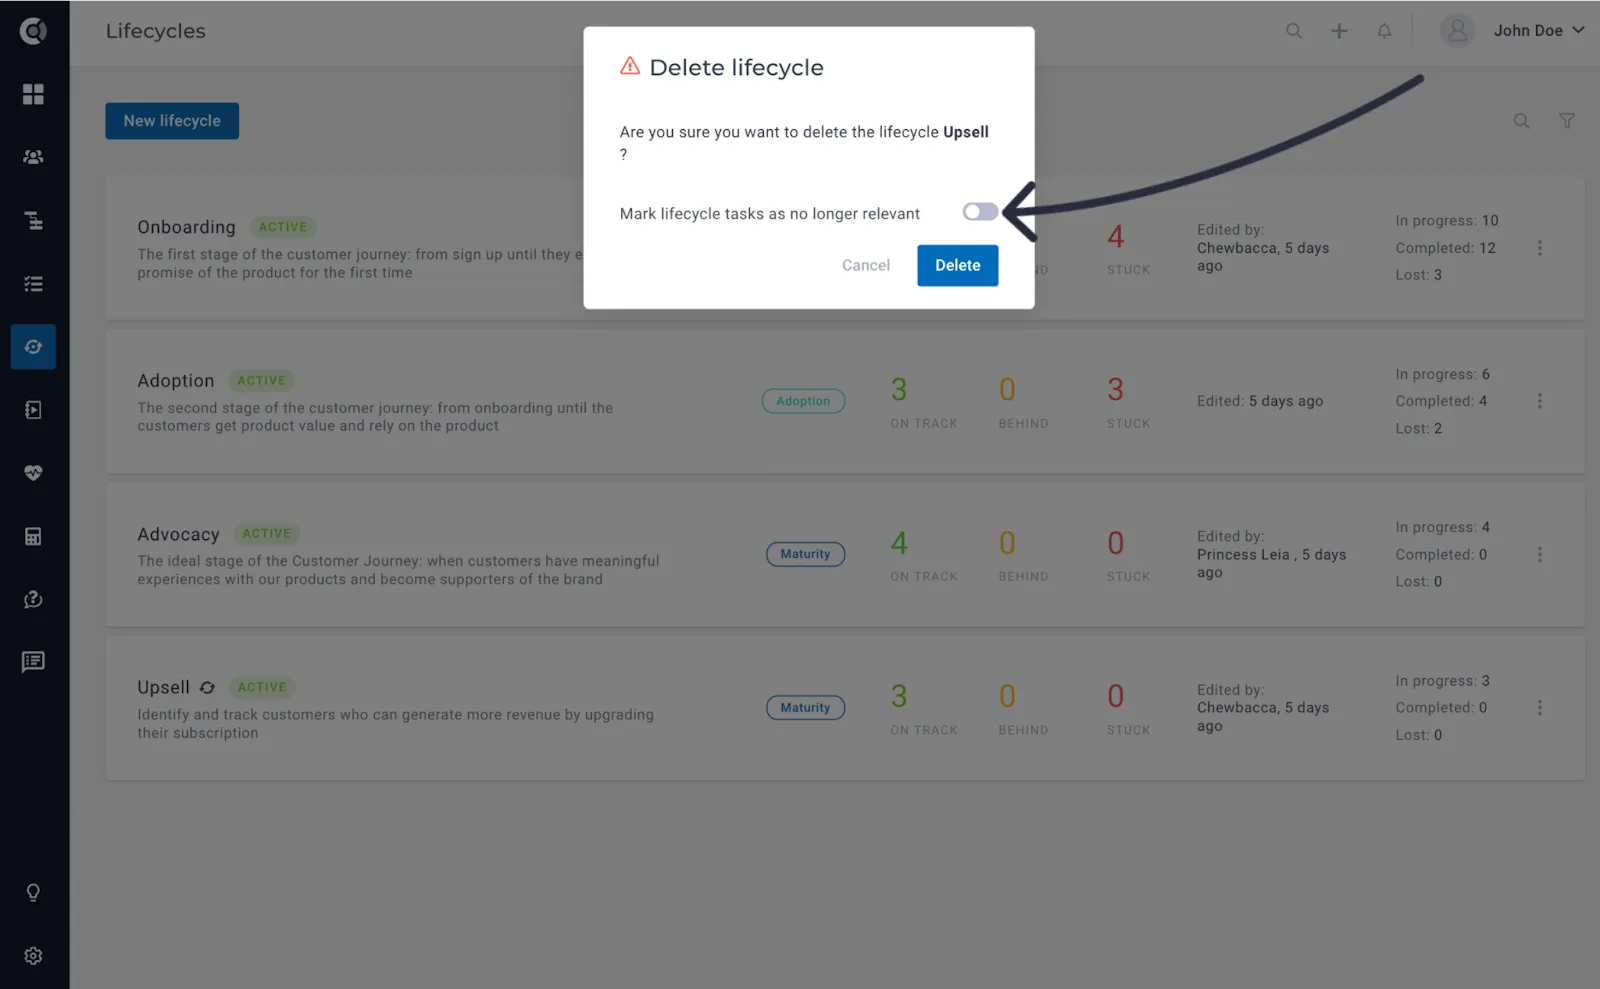
Task: Open the Upsell lifecycle title
Action: tap(163, 688)
